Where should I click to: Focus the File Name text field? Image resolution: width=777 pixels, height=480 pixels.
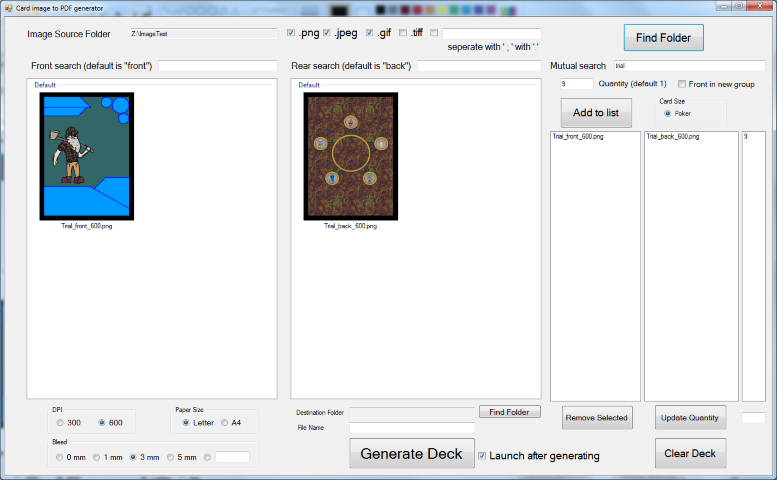coord(410,428)
